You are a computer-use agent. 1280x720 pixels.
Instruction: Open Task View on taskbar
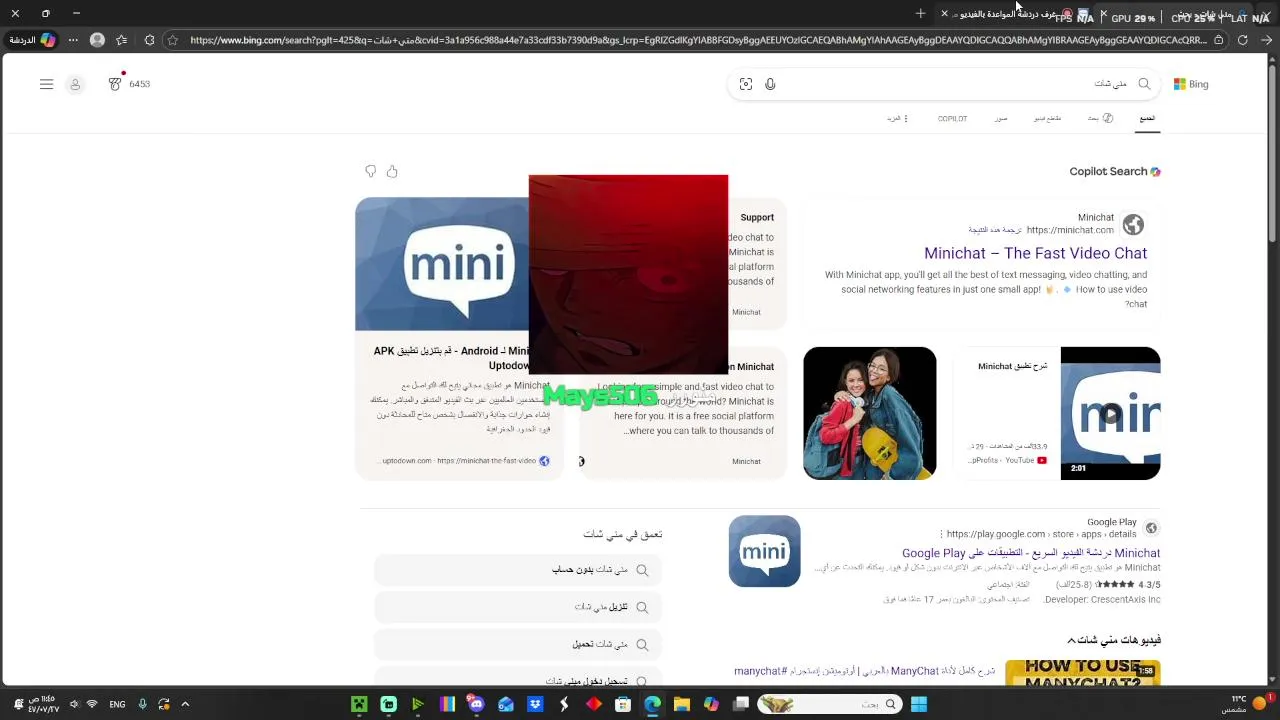(741, 704)
